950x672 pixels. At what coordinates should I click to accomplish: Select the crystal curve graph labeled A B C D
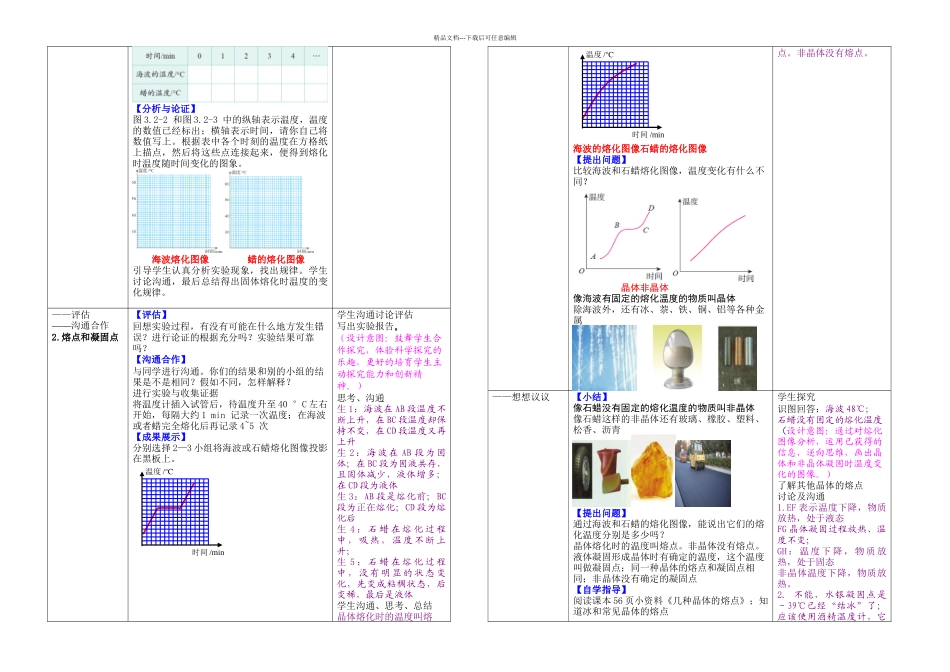click(x=620, y=236)
